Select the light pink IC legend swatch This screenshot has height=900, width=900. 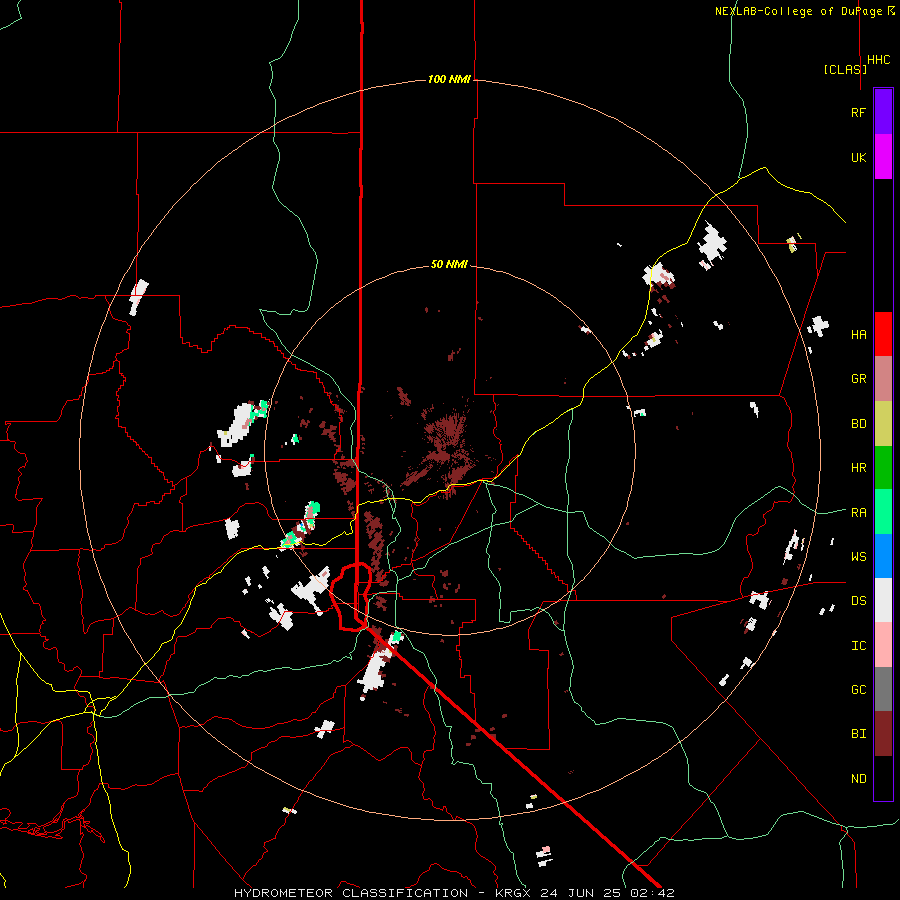pyautogui.click(x=883, y=645)
